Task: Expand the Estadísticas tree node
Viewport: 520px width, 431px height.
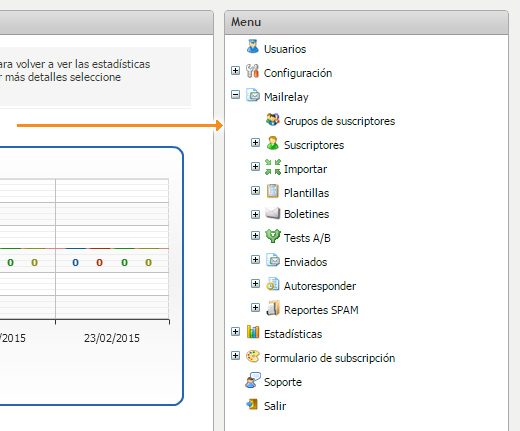Action: coord(235,332)
